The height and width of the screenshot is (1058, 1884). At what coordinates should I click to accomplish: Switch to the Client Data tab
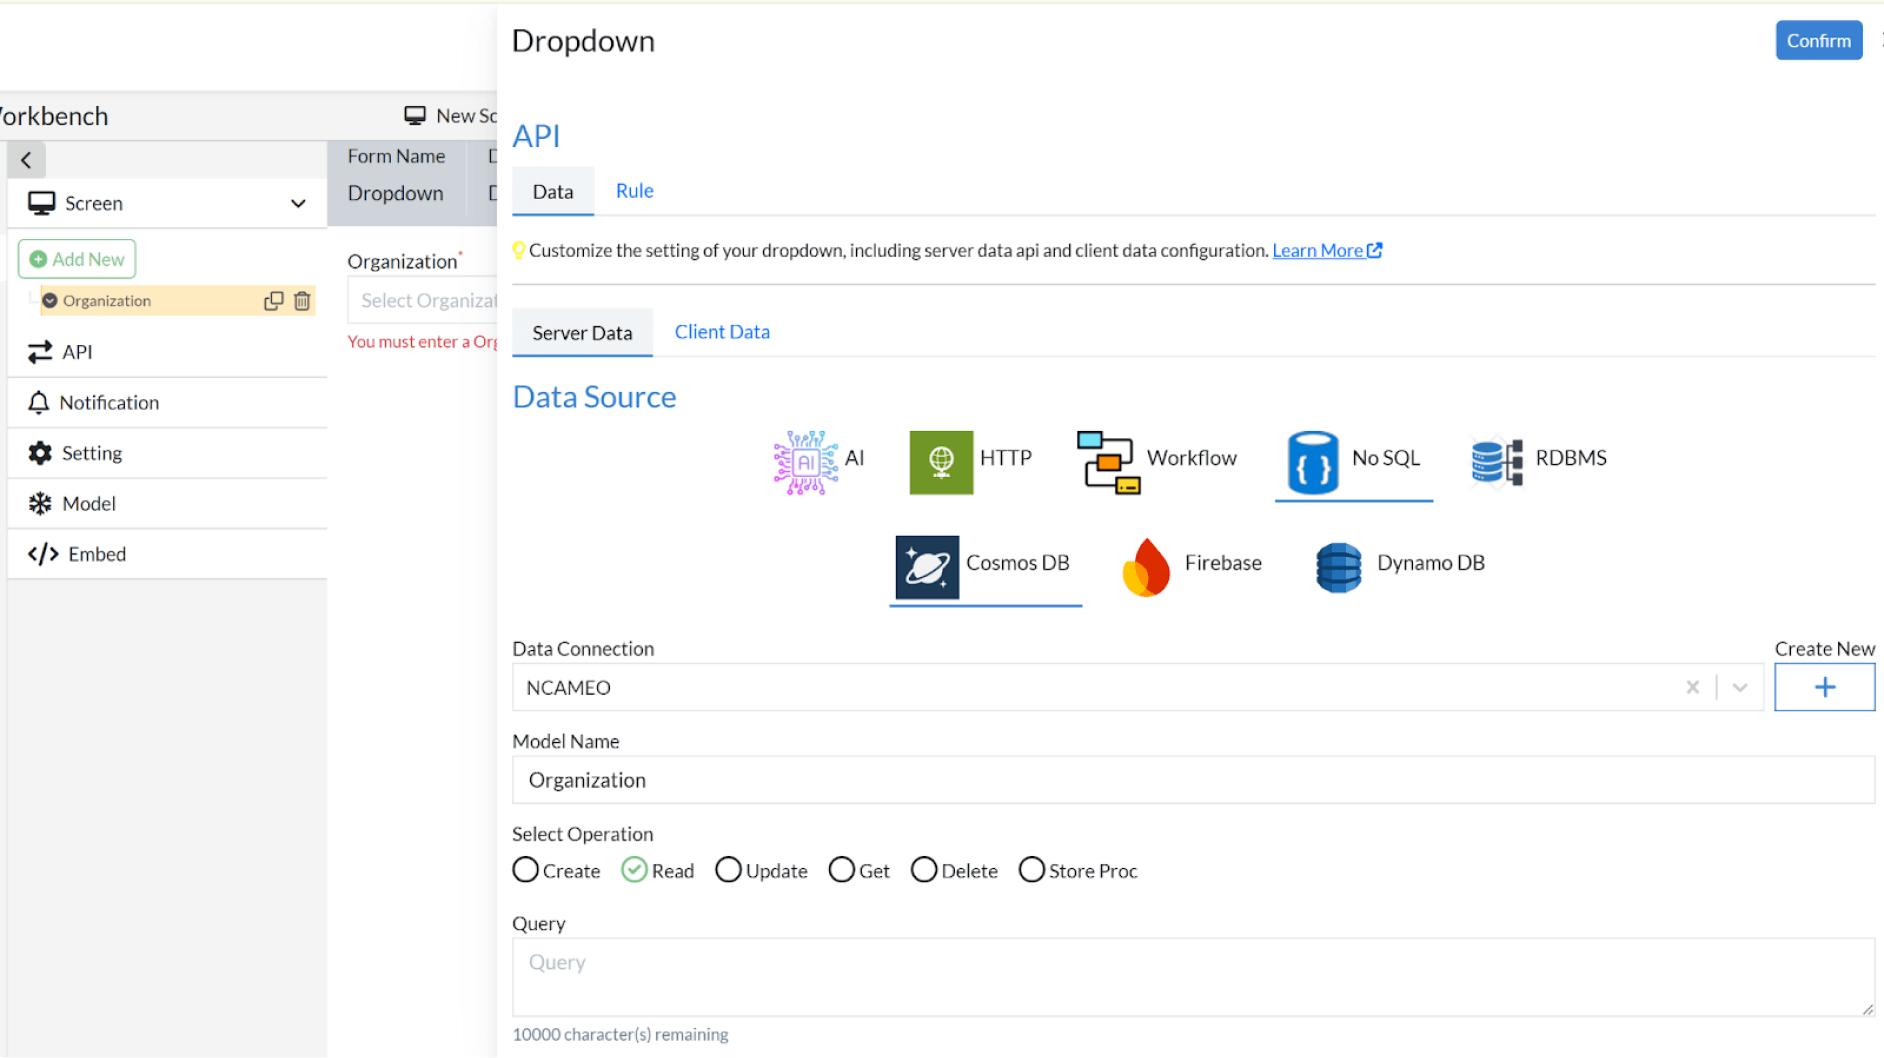721,332
